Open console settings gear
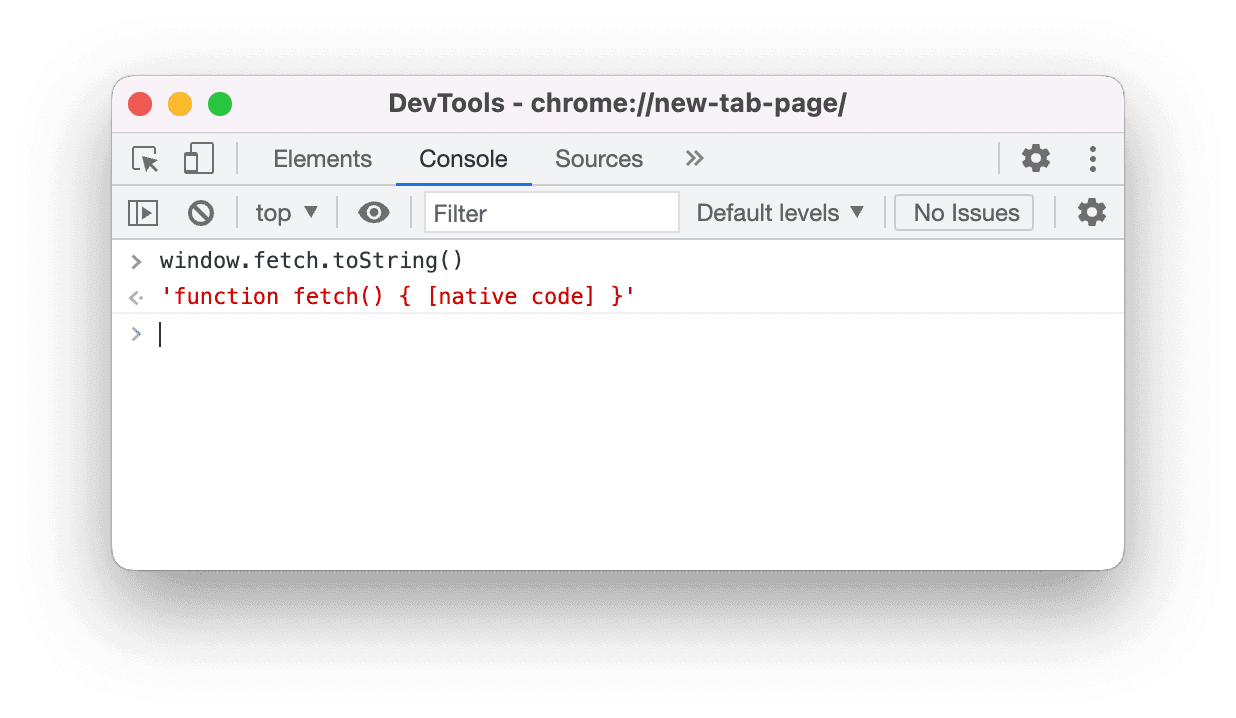Screen dimensions: 1236x718 click(x=1091, y=213)
